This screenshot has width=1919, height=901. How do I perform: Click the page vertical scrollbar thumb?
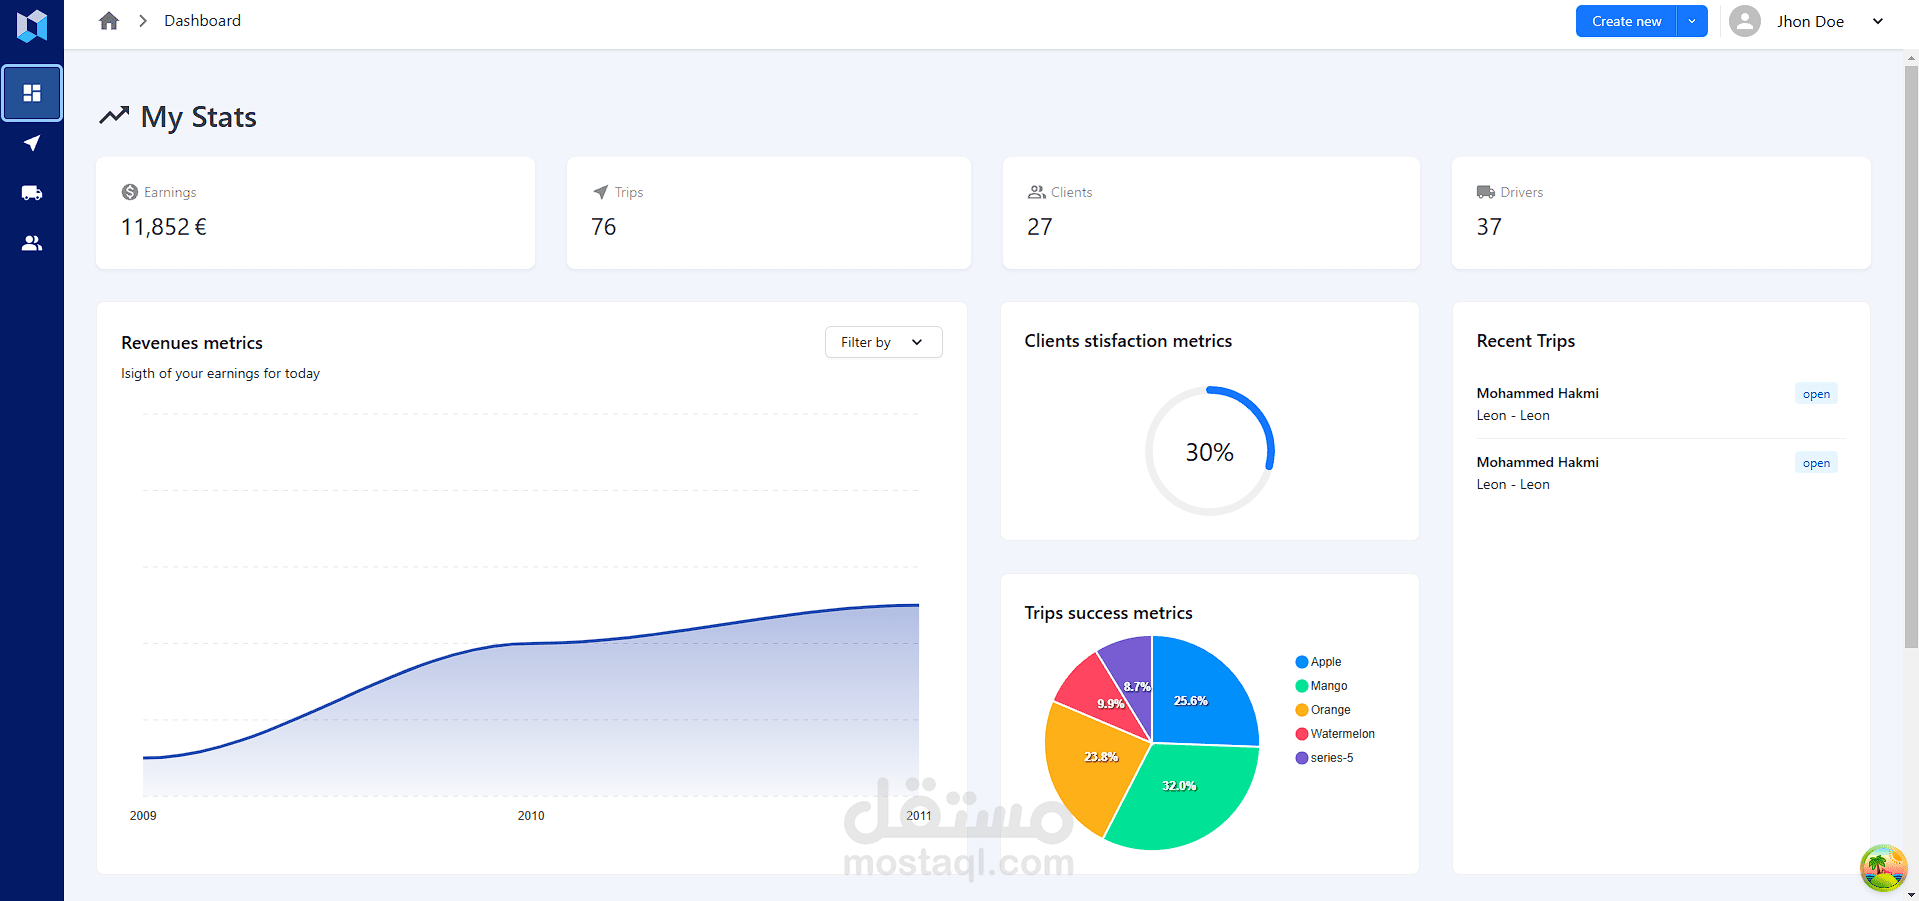1911,357
